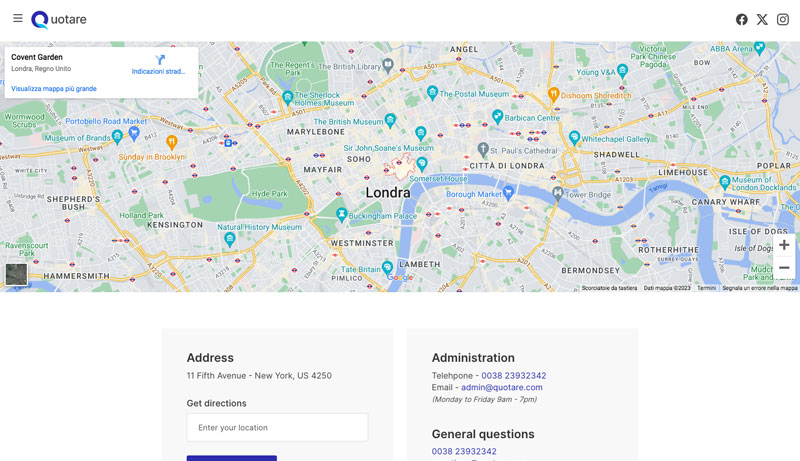800x461 pixels.
Task: Click the Indicazioni stradali directions icon
Action: tap(159, 61)
